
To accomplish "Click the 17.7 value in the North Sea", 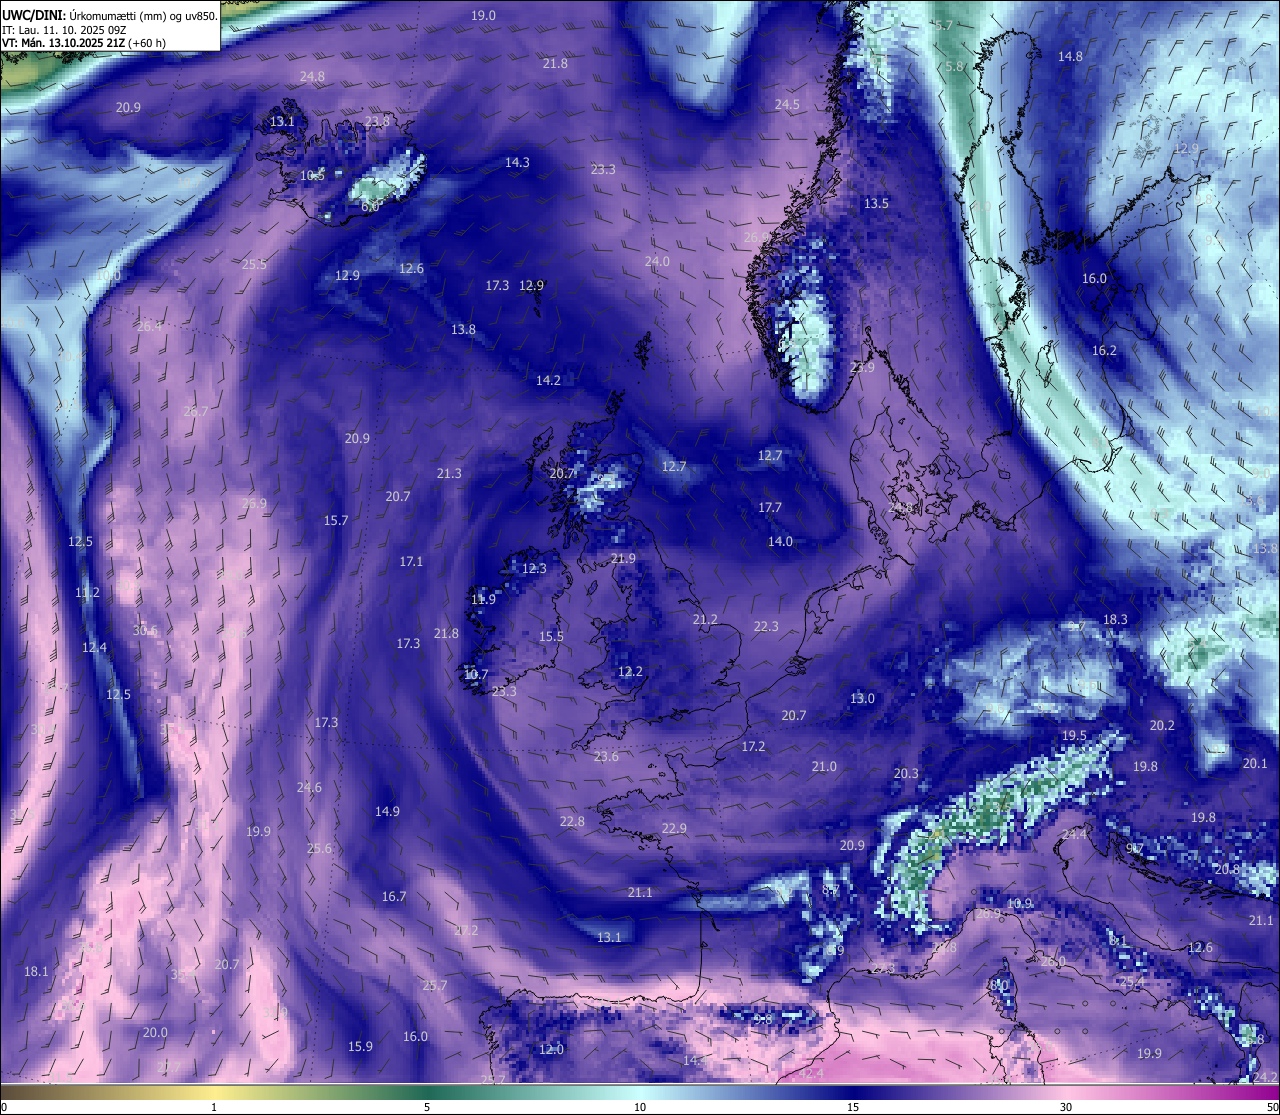I will (x=769, y=507).
